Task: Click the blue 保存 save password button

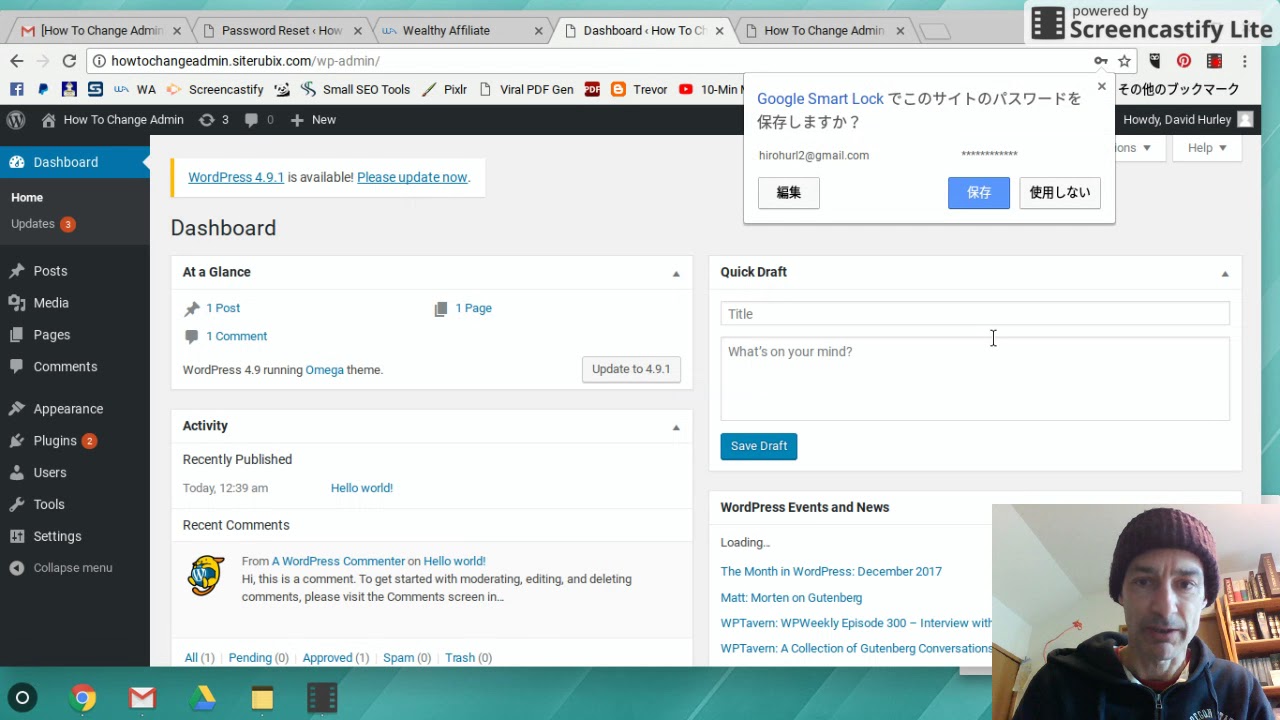Action: pos(979,193)
